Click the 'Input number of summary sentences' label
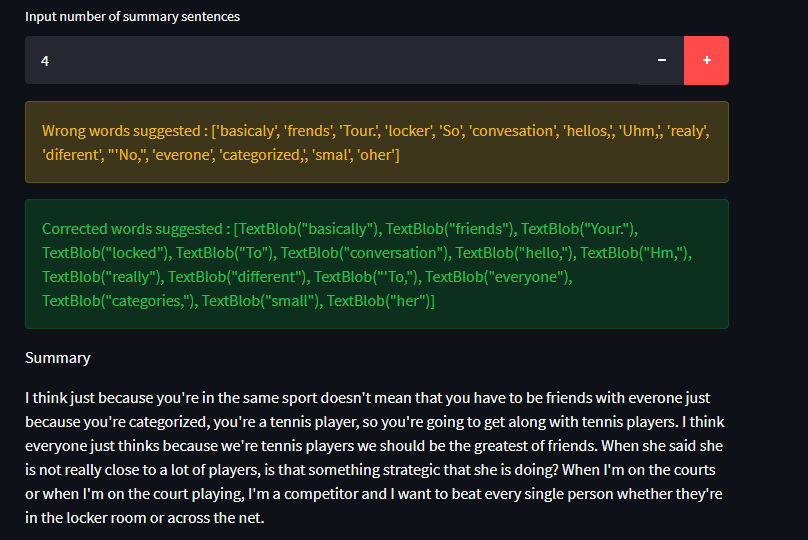808x540 pixels. [x=132, y=17]
